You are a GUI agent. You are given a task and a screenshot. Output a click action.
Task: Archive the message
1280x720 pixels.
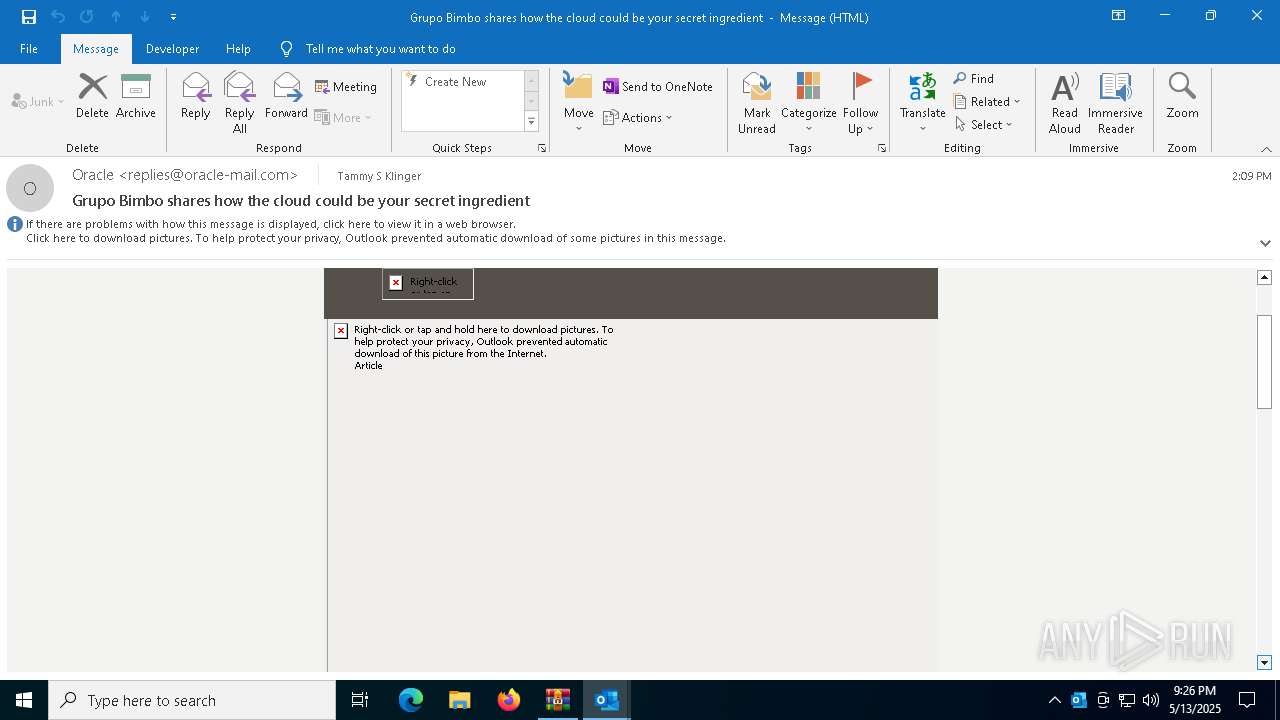pyautogui.click(x=135, y=97)
